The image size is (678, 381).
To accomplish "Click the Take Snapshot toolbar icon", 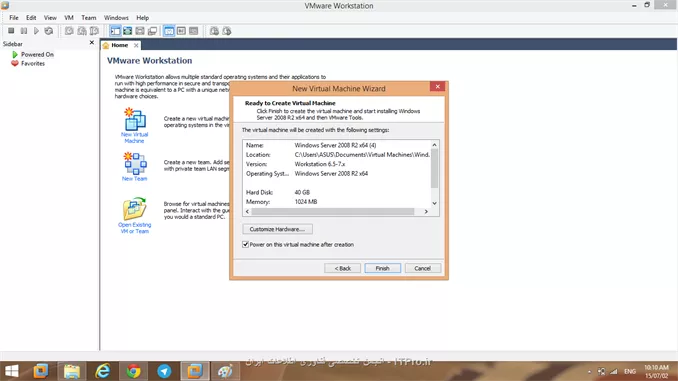I will pos(69,31).
